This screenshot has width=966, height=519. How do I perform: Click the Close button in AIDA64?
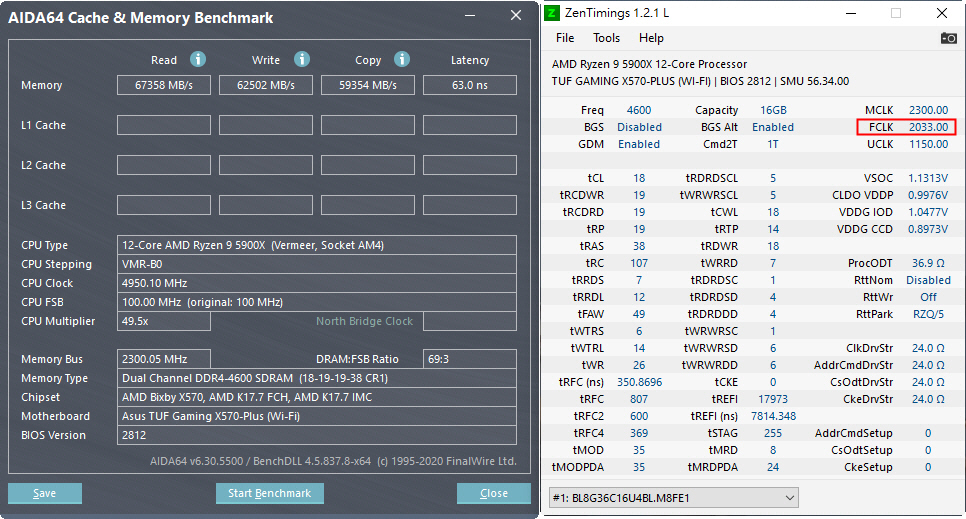[493, 493]
